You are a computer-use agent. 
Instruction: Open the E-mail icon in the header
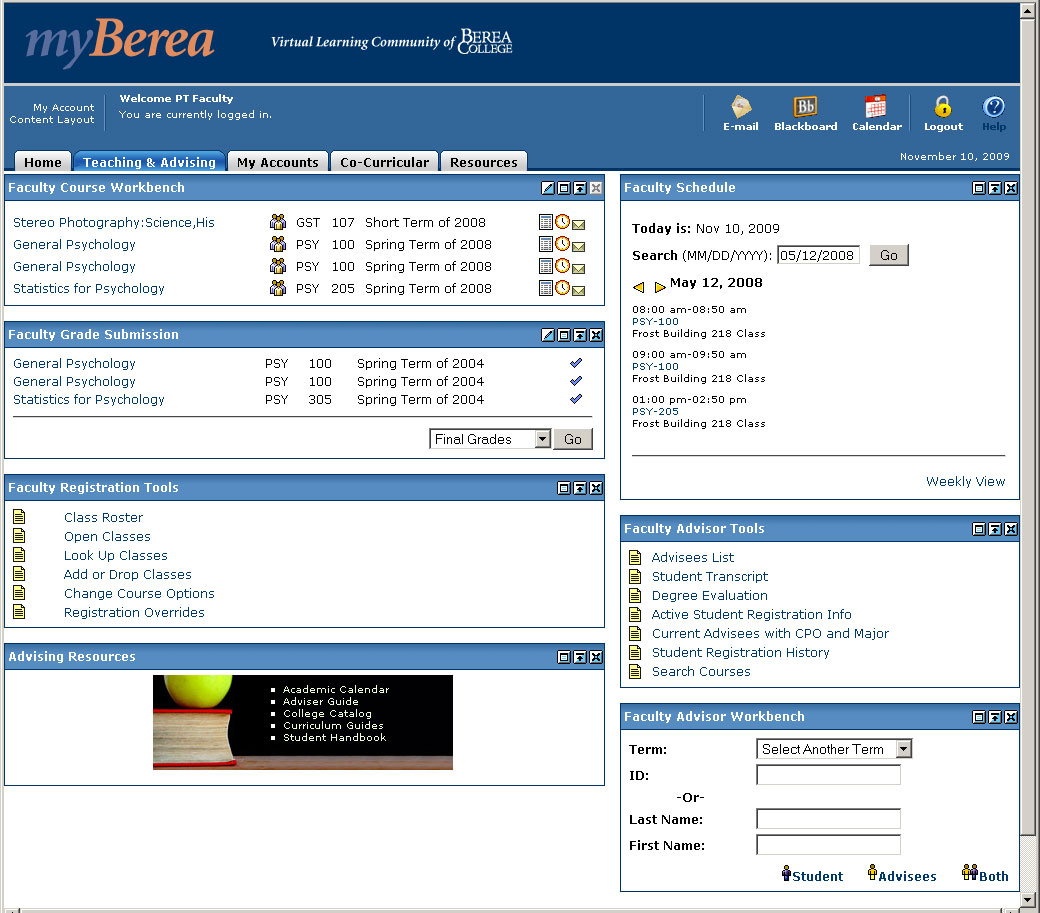pos(741,107)
